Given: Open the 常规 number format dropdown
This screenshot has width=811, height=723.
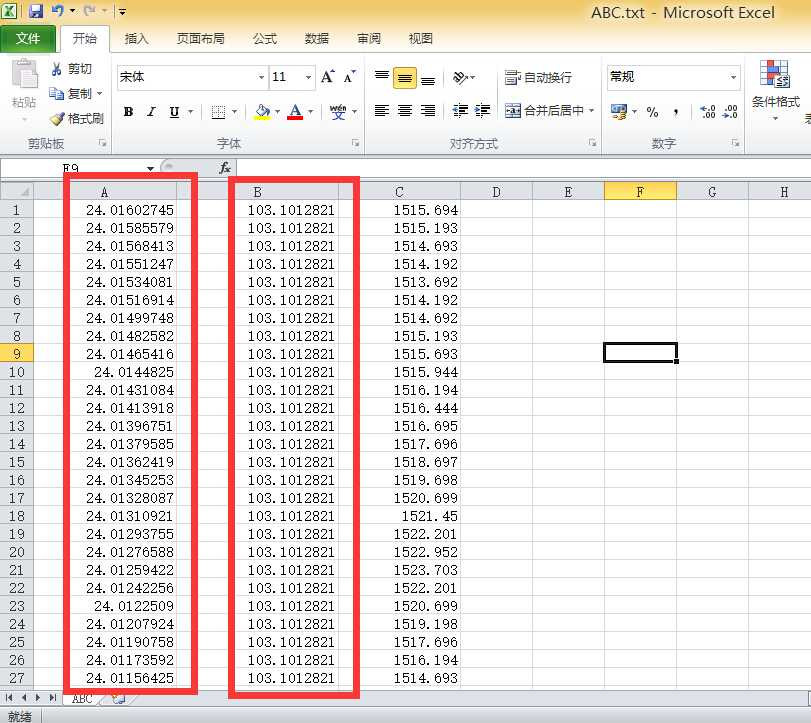Looking at the screenshot, I should [x=732, y=78].
